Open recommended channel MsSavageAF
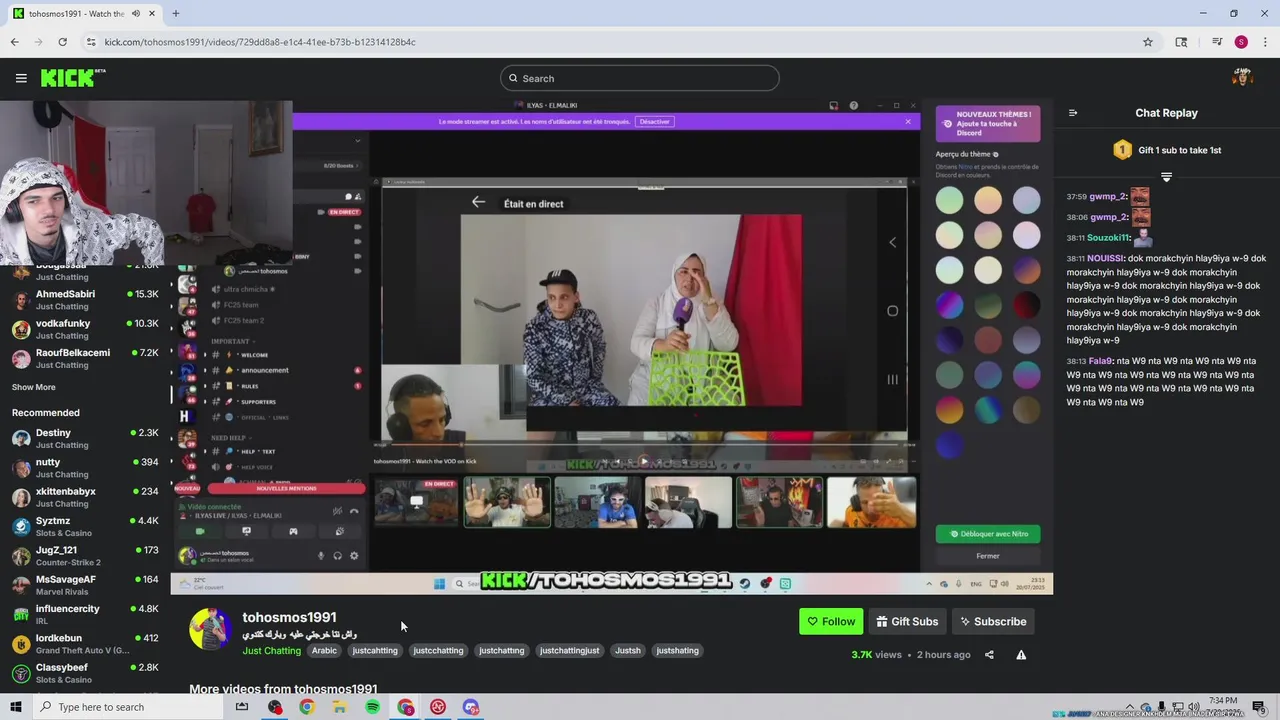 click(x=85, y=584)
